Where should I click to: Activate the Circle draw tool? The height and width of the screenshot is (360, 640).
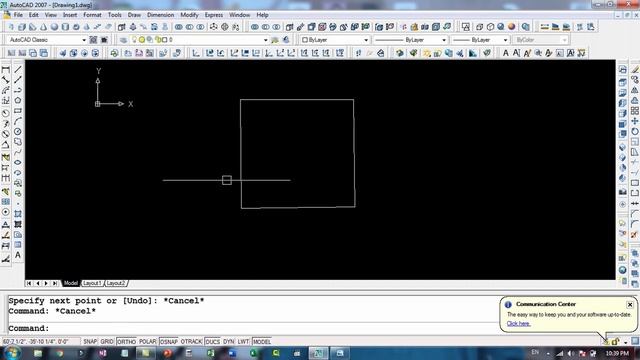coord(18,131)
